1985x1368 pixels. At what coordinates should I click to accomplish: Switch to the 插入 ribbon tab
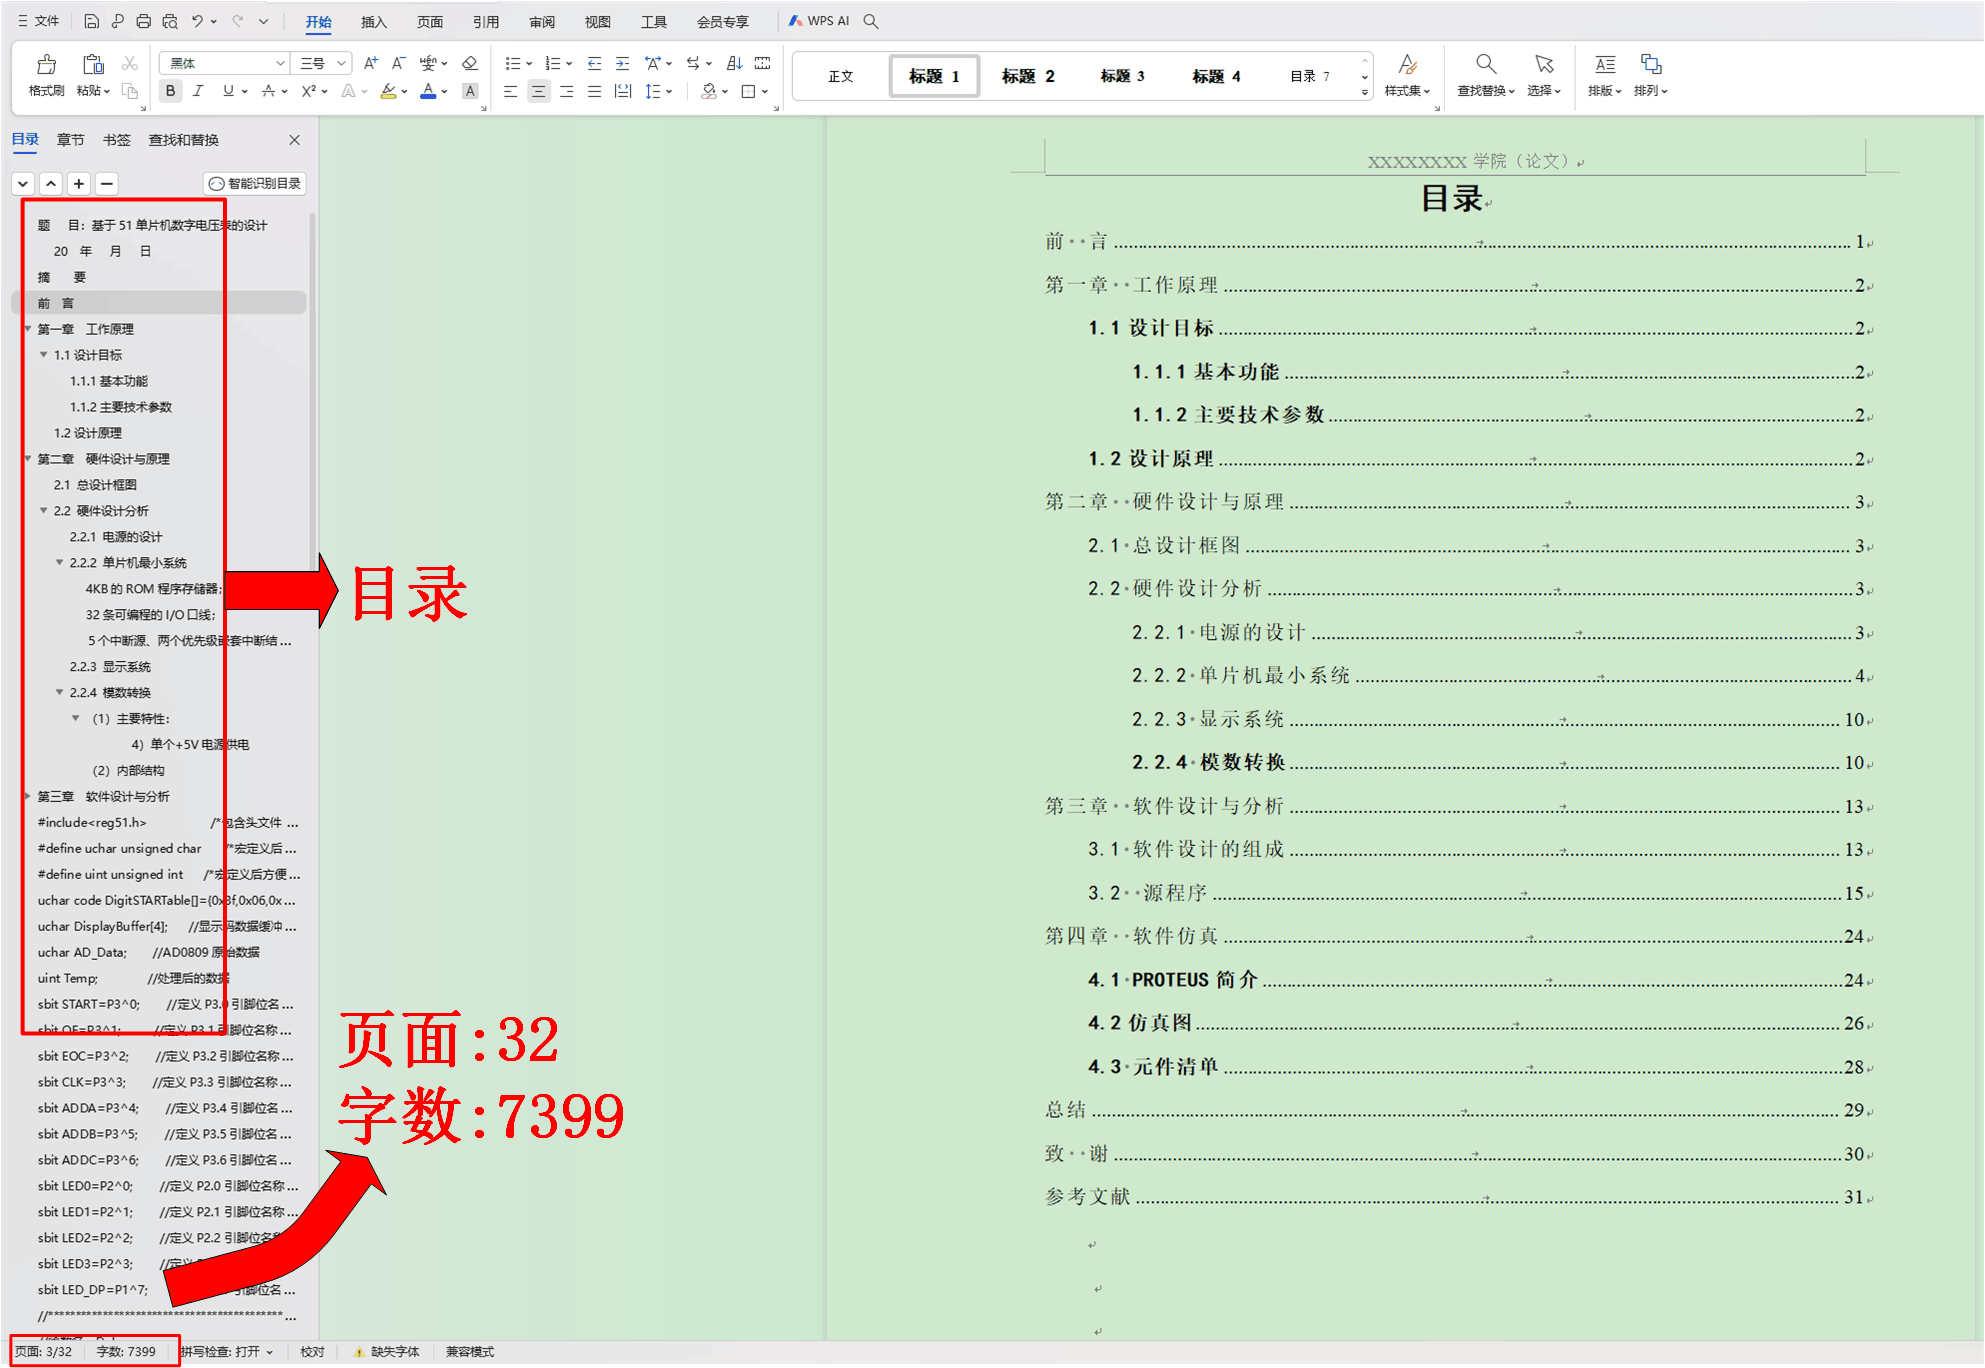point(372,21)
